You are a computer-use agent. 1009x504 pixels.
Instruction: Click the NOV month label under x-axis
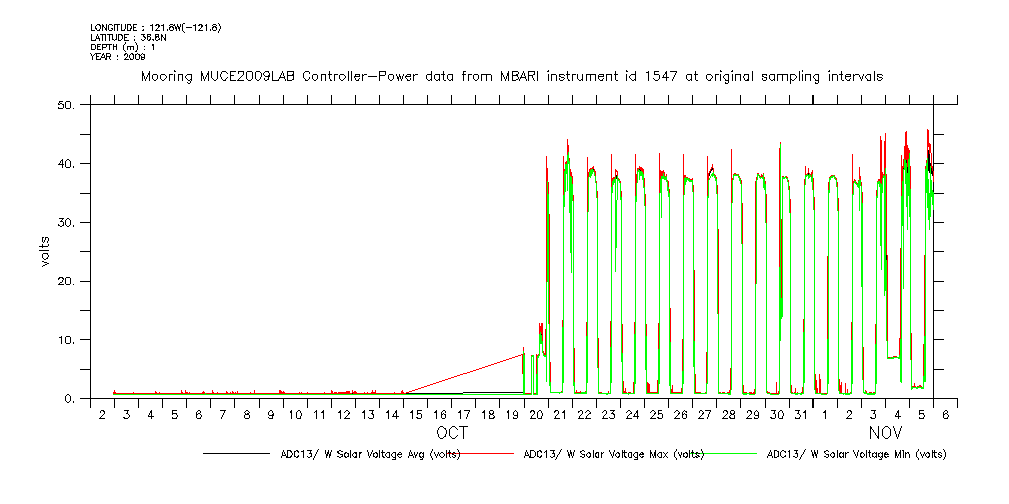pos(885,433)
